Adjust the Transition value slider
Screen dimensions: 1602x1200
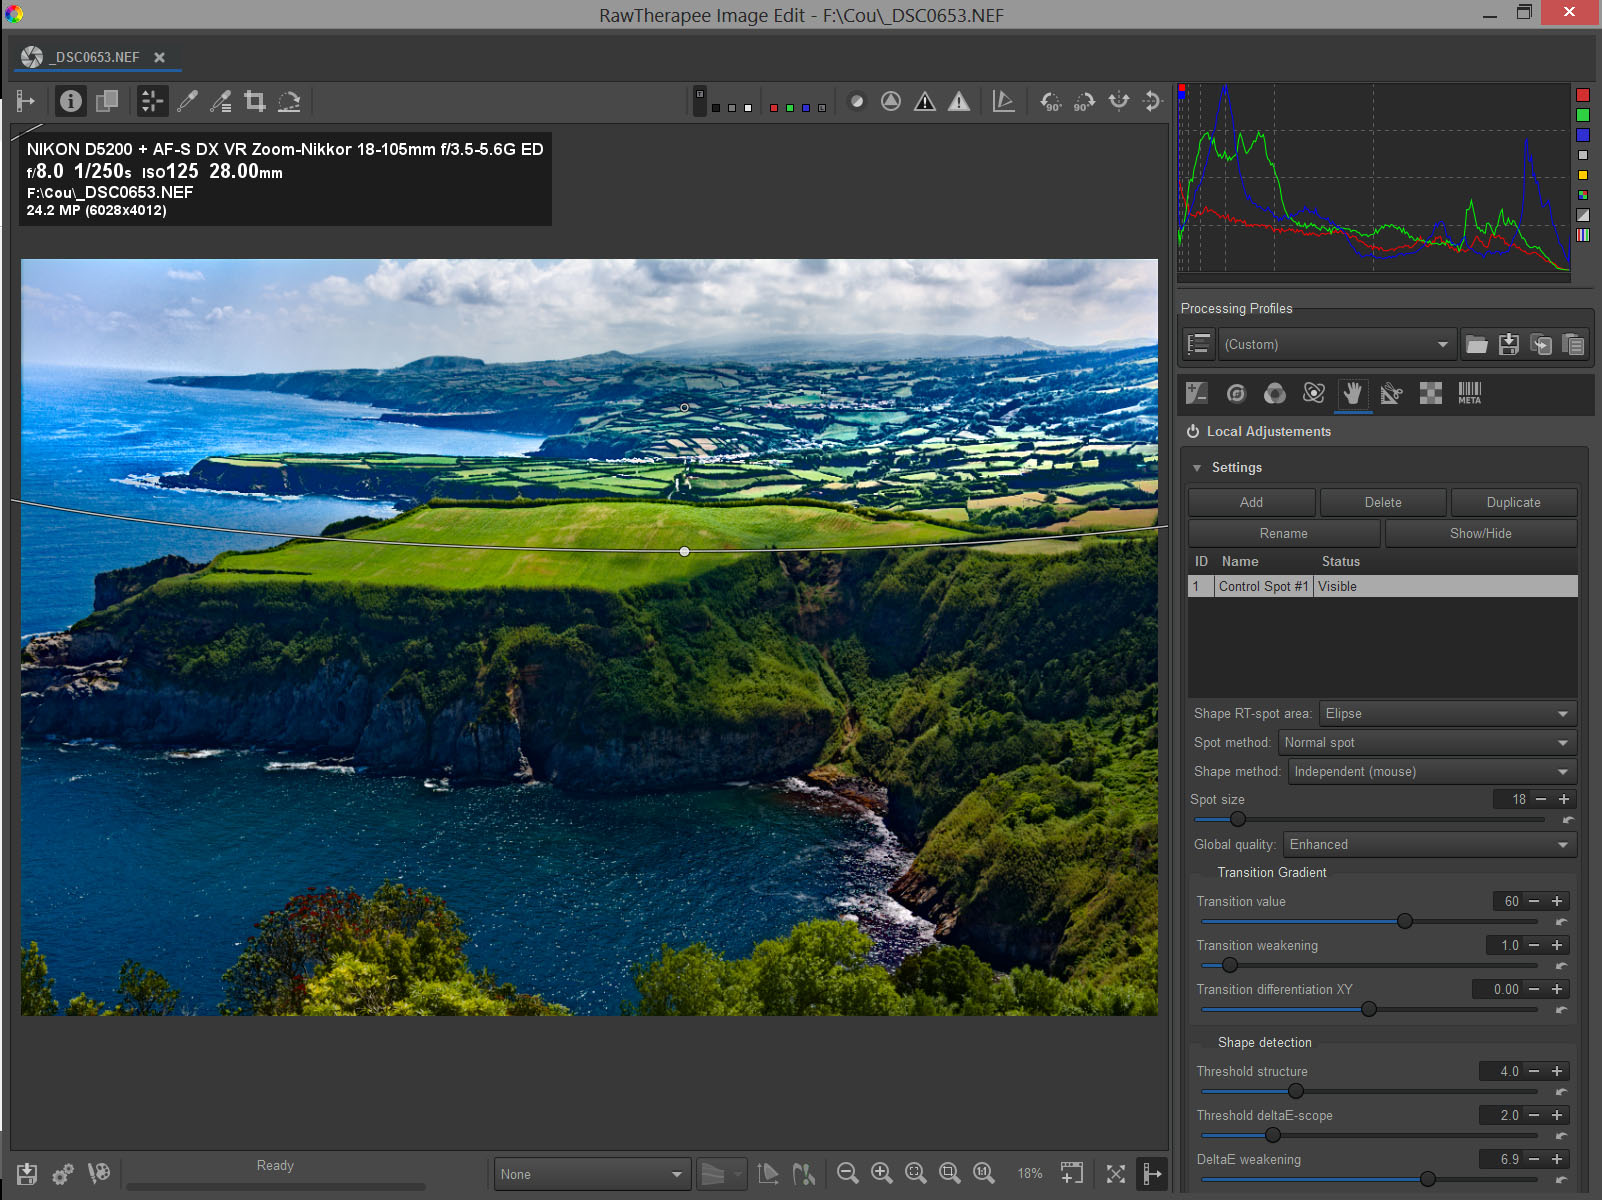[1405, 921]
